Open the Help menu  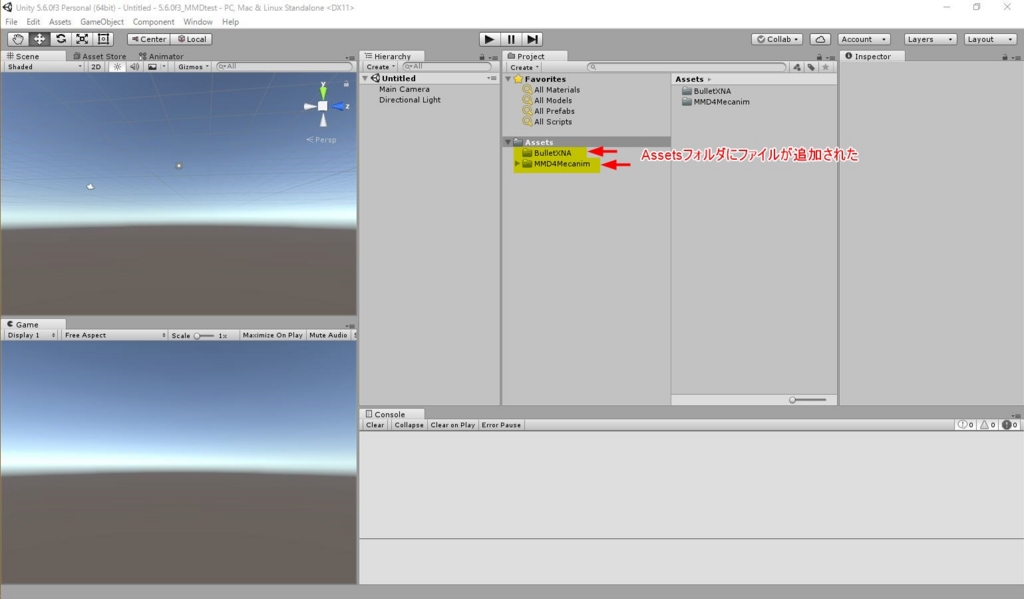(231, 22)
